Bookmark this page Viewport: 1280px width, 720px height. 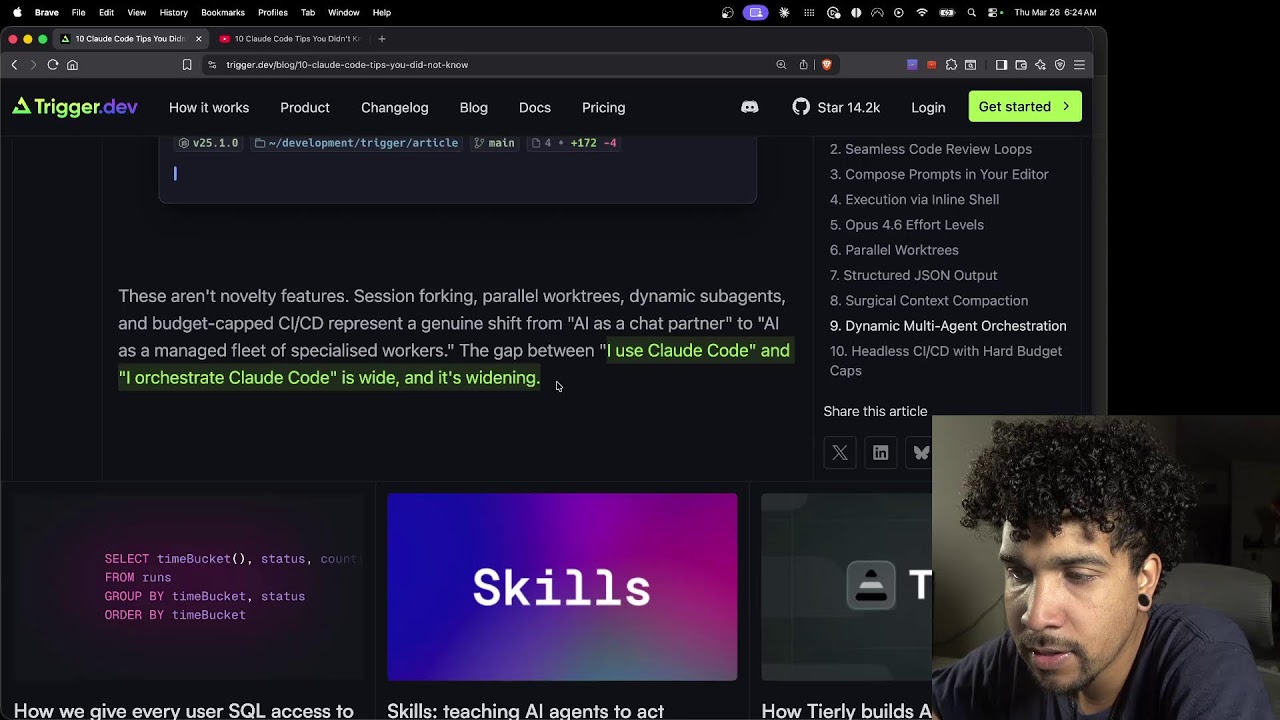[x=187, y=65]
